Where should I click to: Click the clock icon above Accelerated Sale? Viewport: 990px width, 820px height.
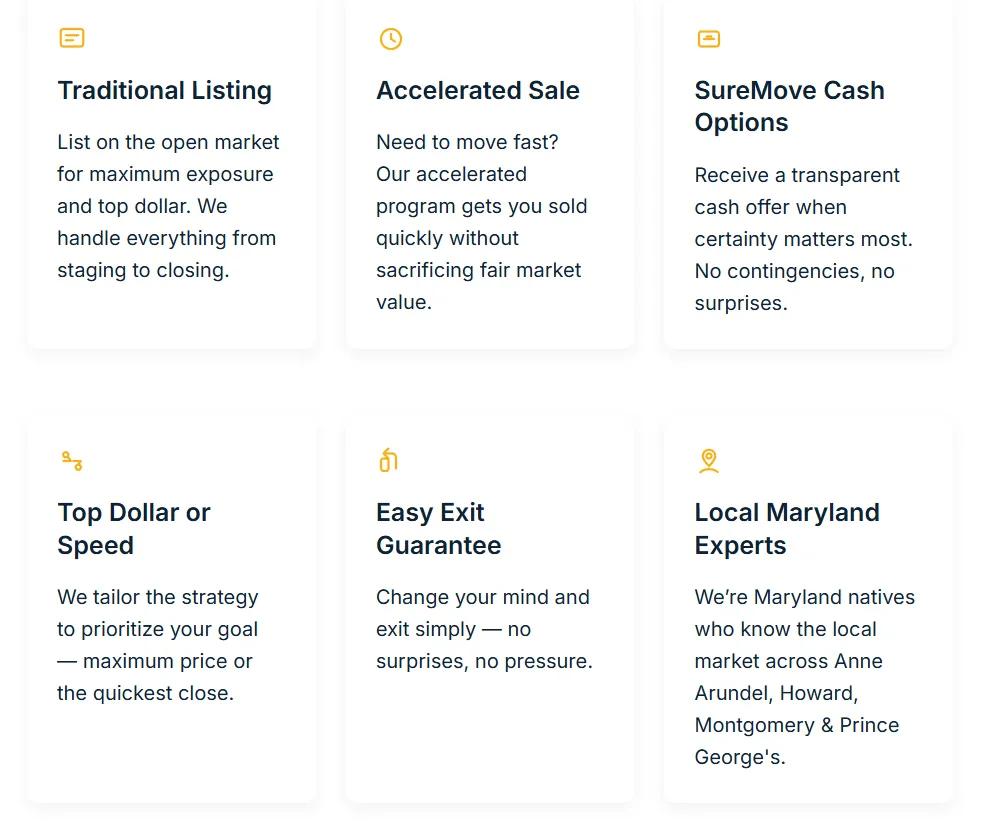click(390, 39)
